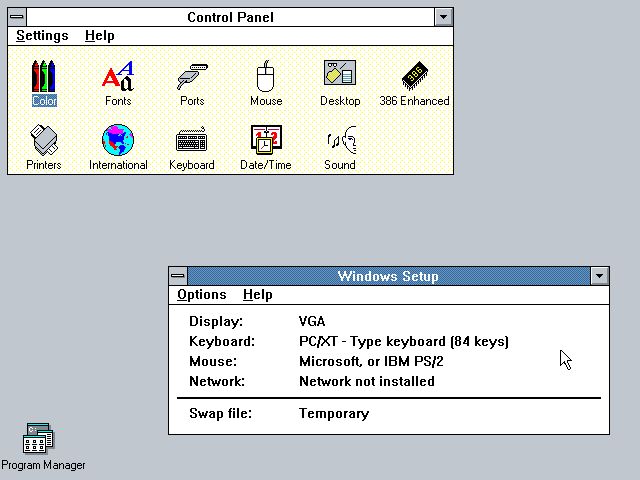The width and height of the screenshot is (640, 480).
Task: Click the Windows Setup title bar
Action: click(x=388, y=276)
